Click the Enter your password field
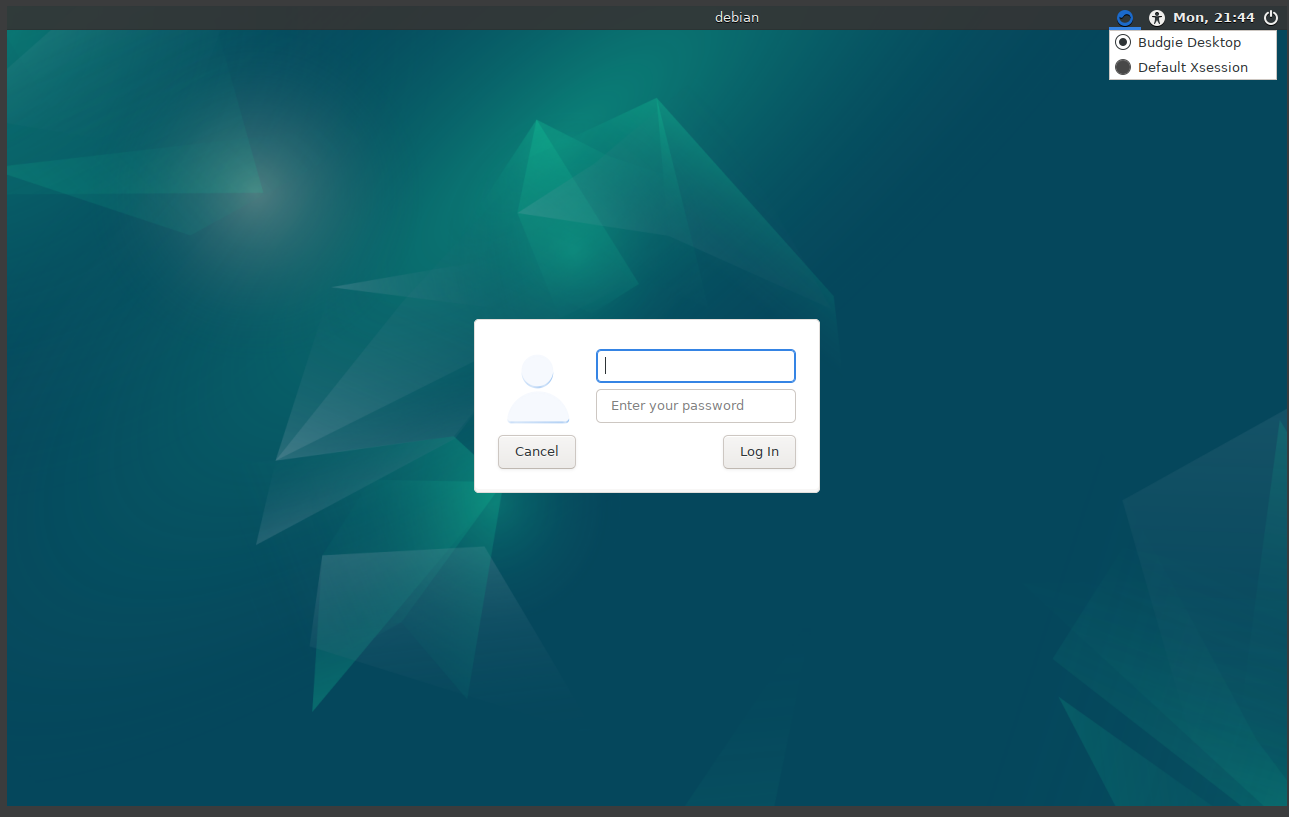This screenshot has height=817, width=1289. 695,405
